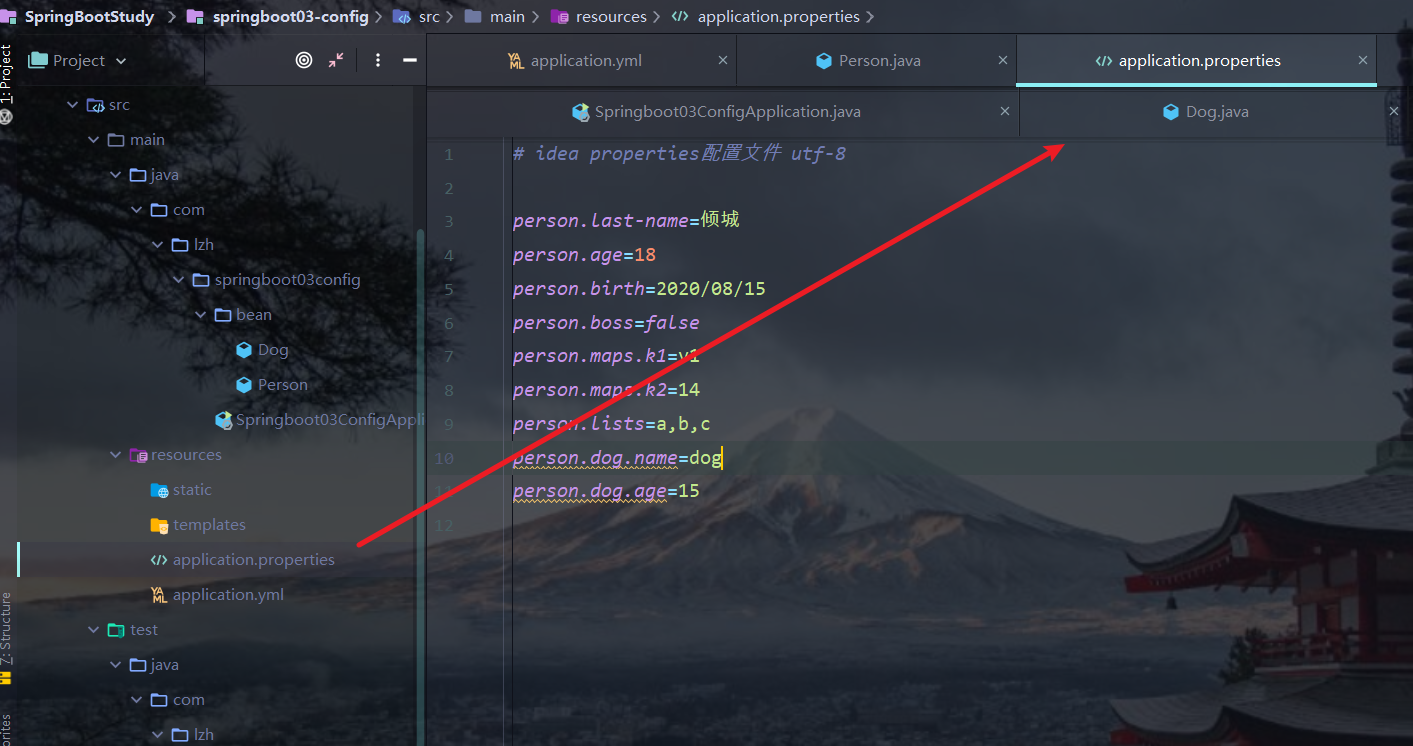
Task: Click springboot03-config breadcrumb
Action: coord(291,17)
